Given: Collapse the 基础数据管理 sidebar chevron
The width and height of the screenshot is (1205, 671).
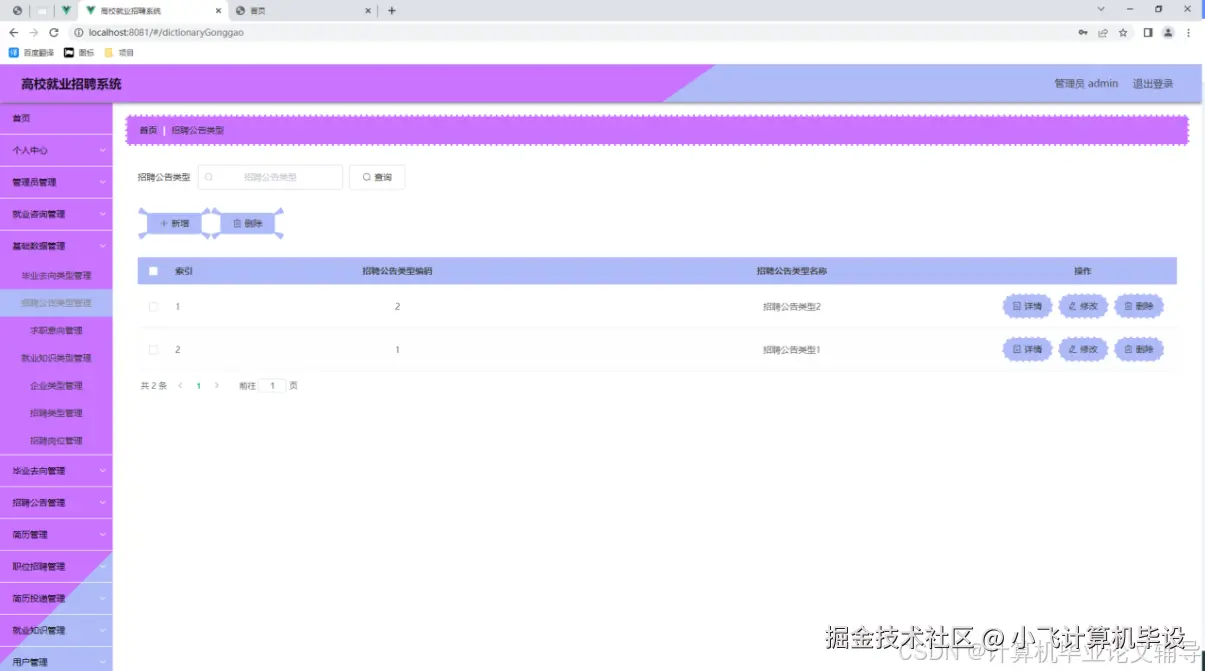Looking at the screenshot, I should [x=102, y=246].
